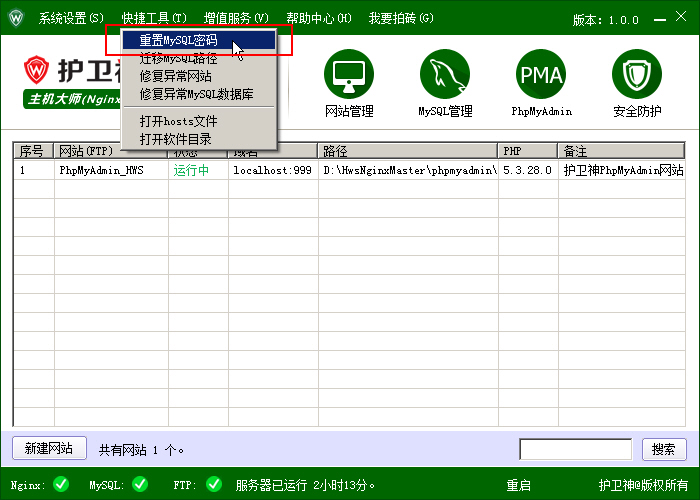700x500 pixels.
Task: Choose 修复异常MySQL数据库 from menu
Action: pyautogui.click(x=199, y=94)
